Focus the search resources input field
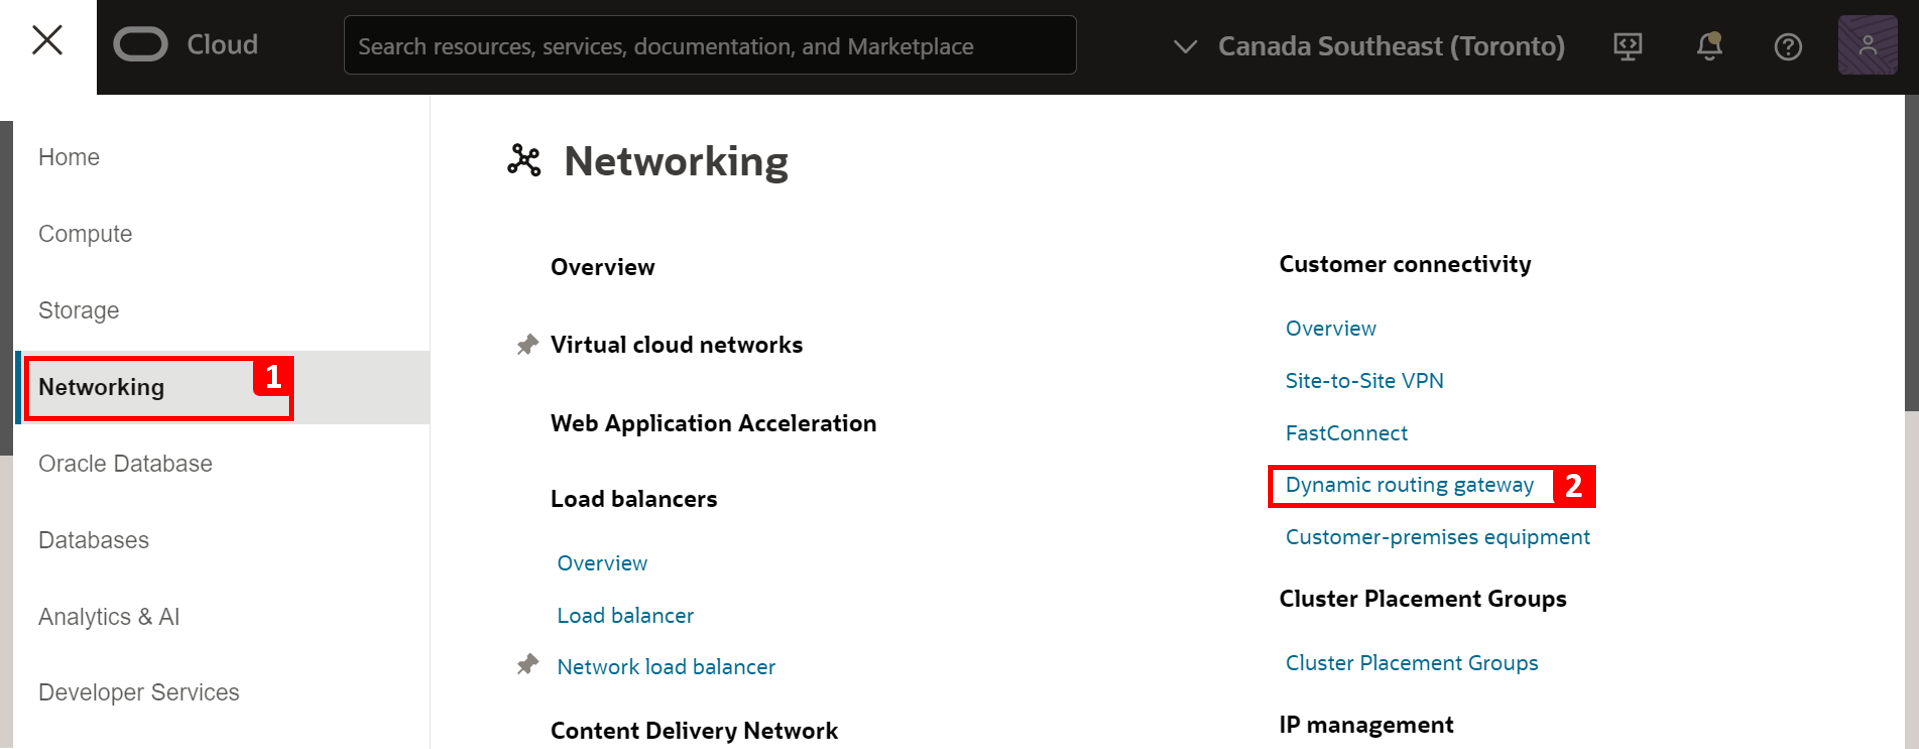1919x749 pixels. coord(710,45)
